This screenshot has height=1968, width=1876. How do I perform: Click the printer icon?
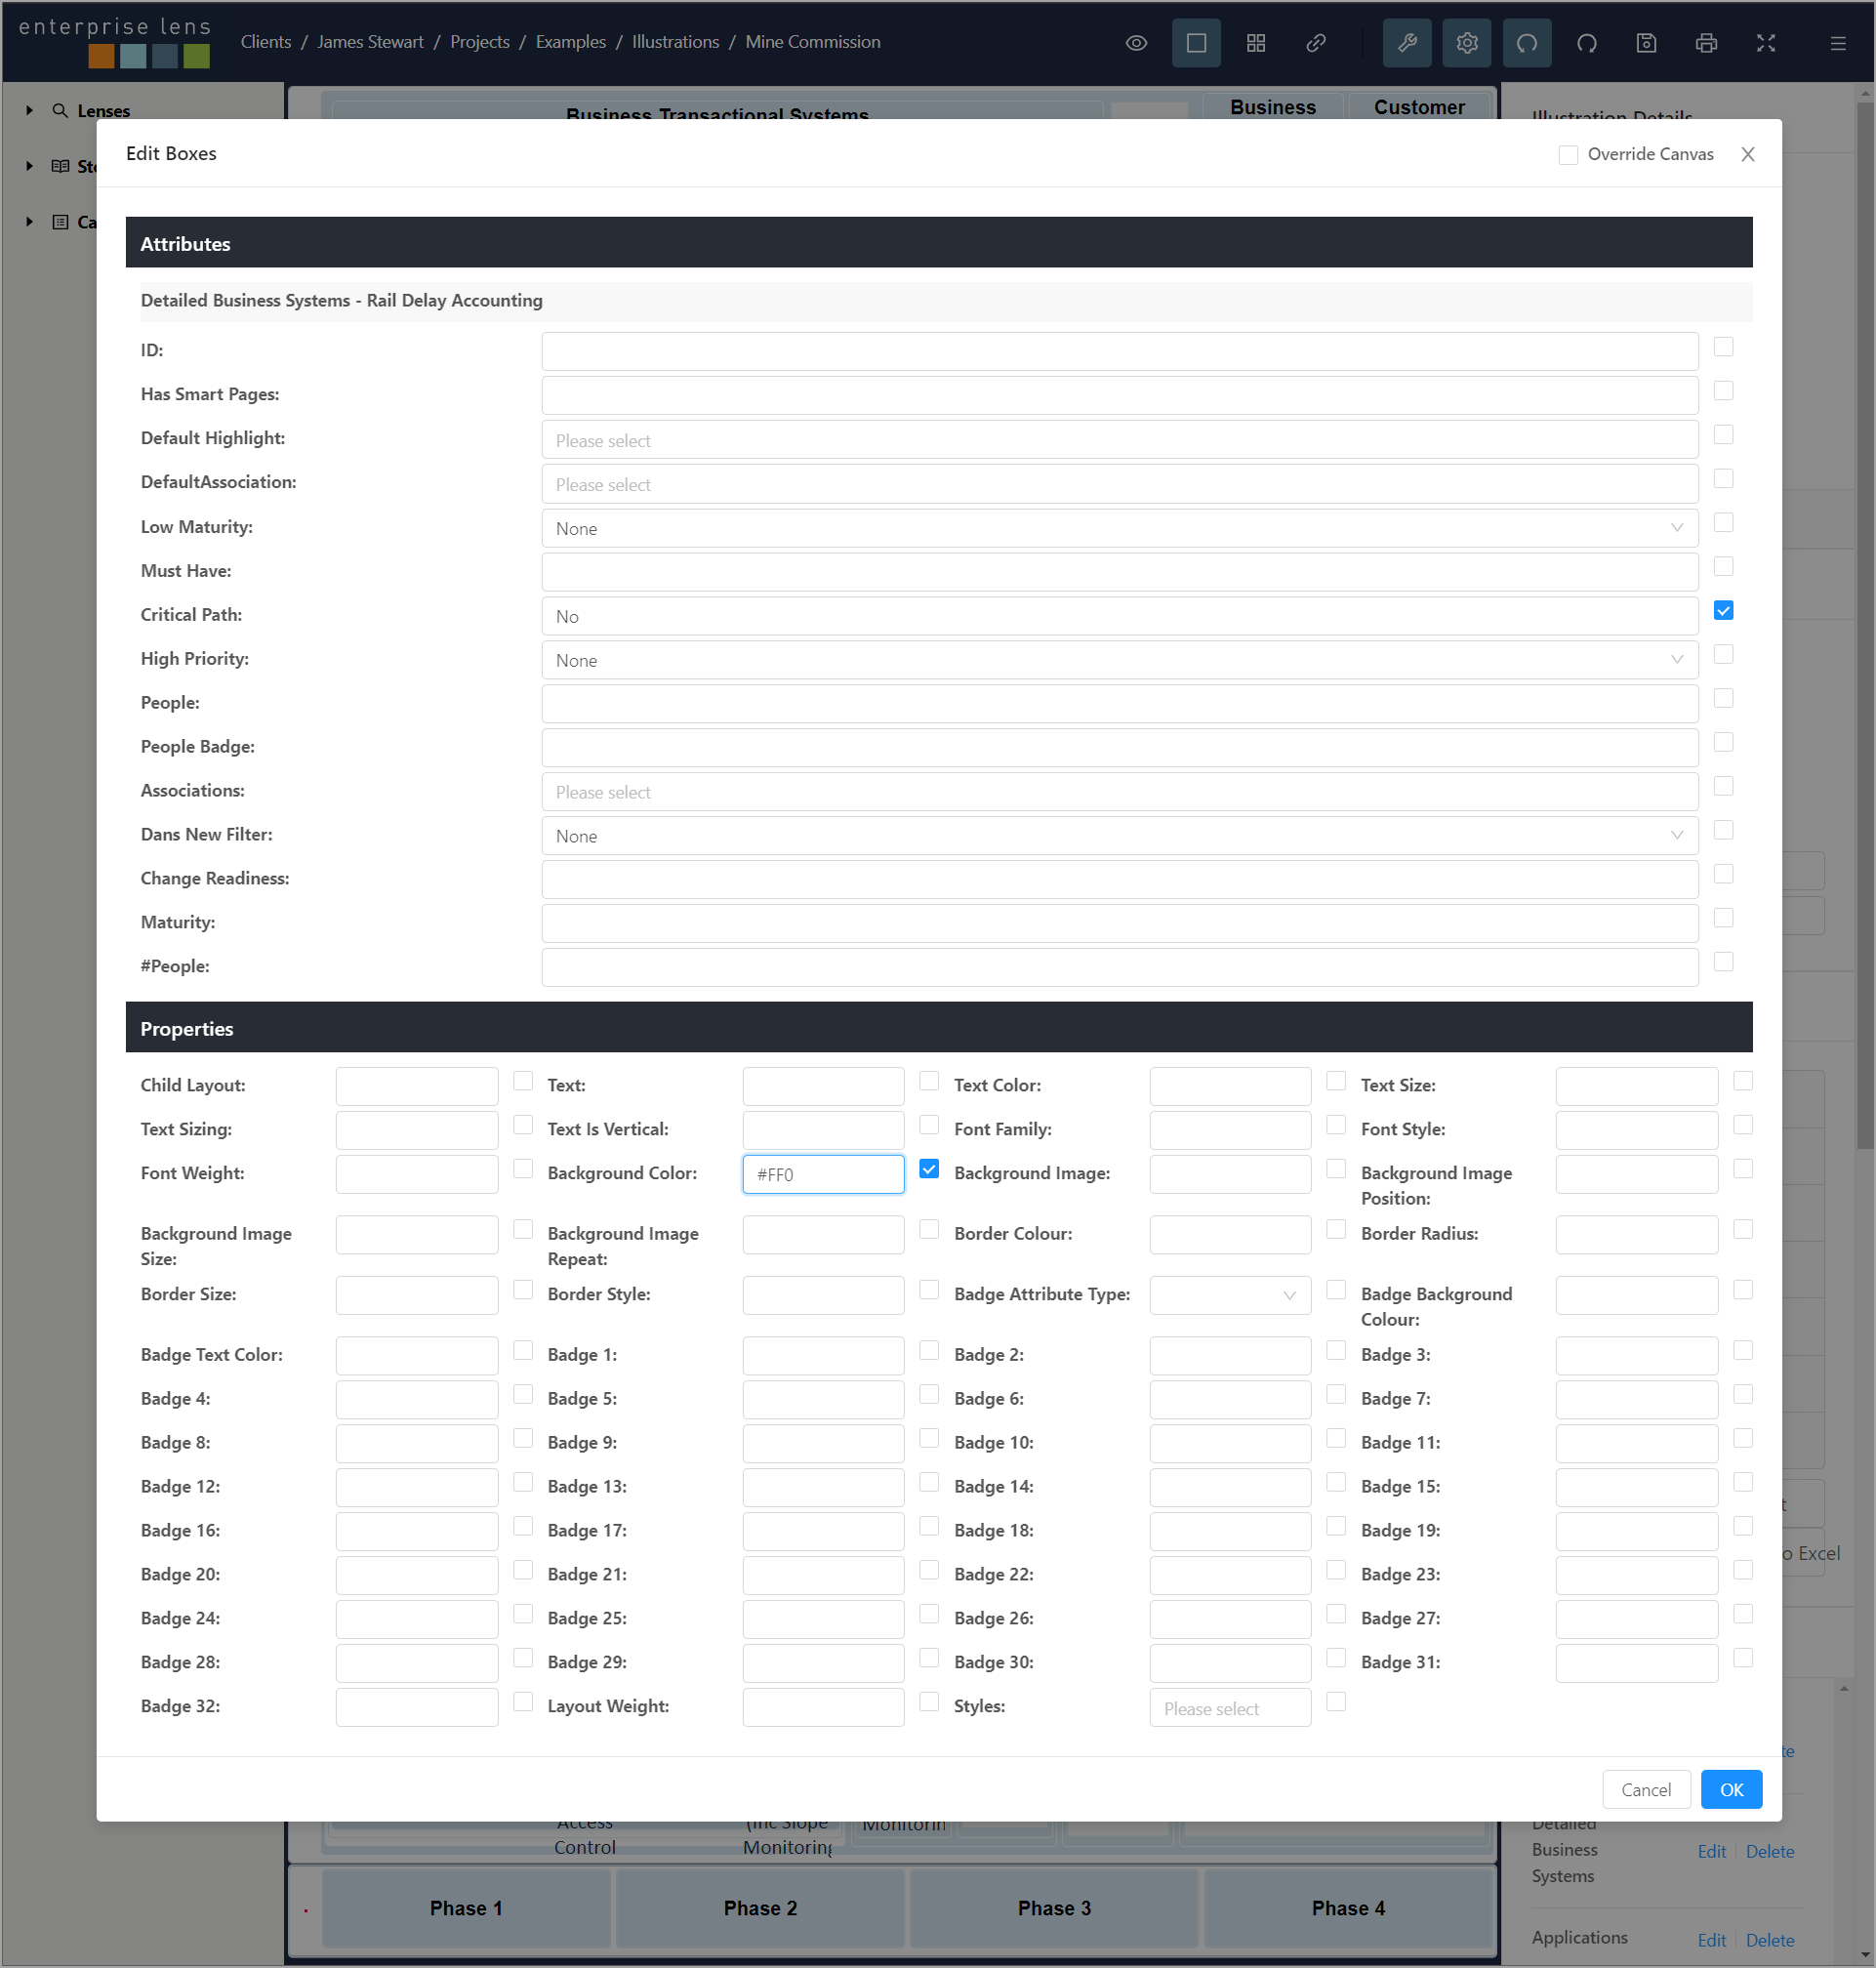(x=1706, y=43)
